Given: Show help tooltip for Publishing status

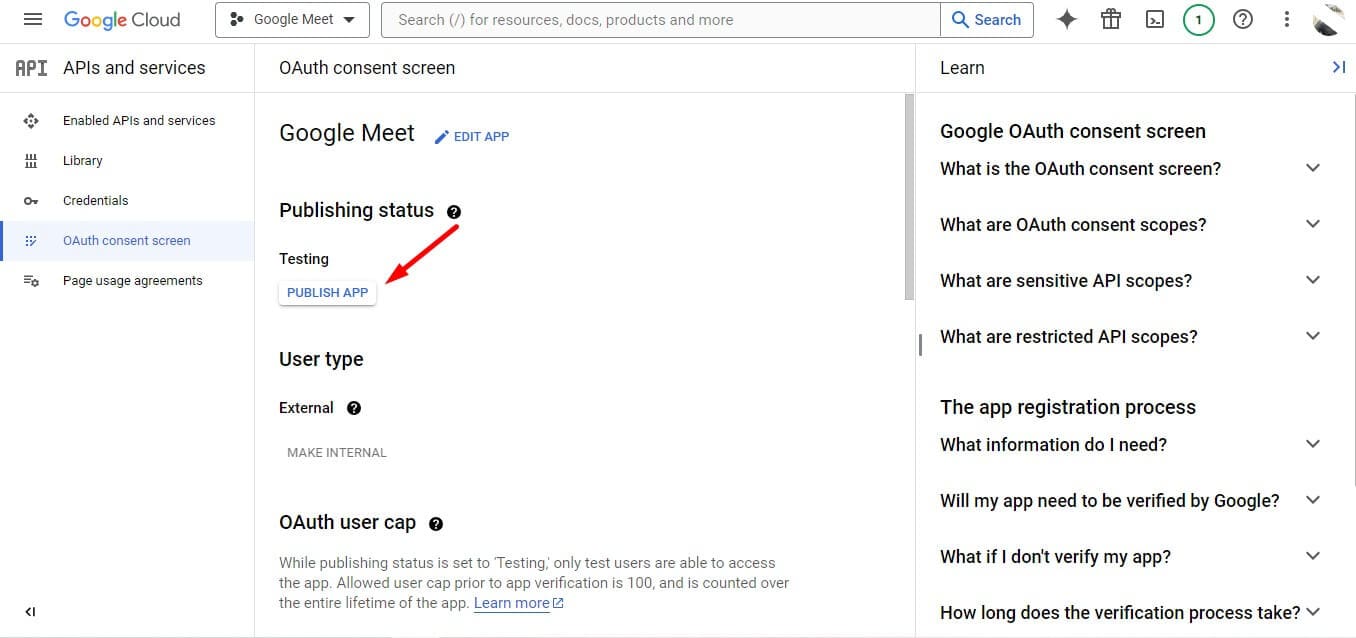Looking at the screenshot, I should [x=454, y=212].
